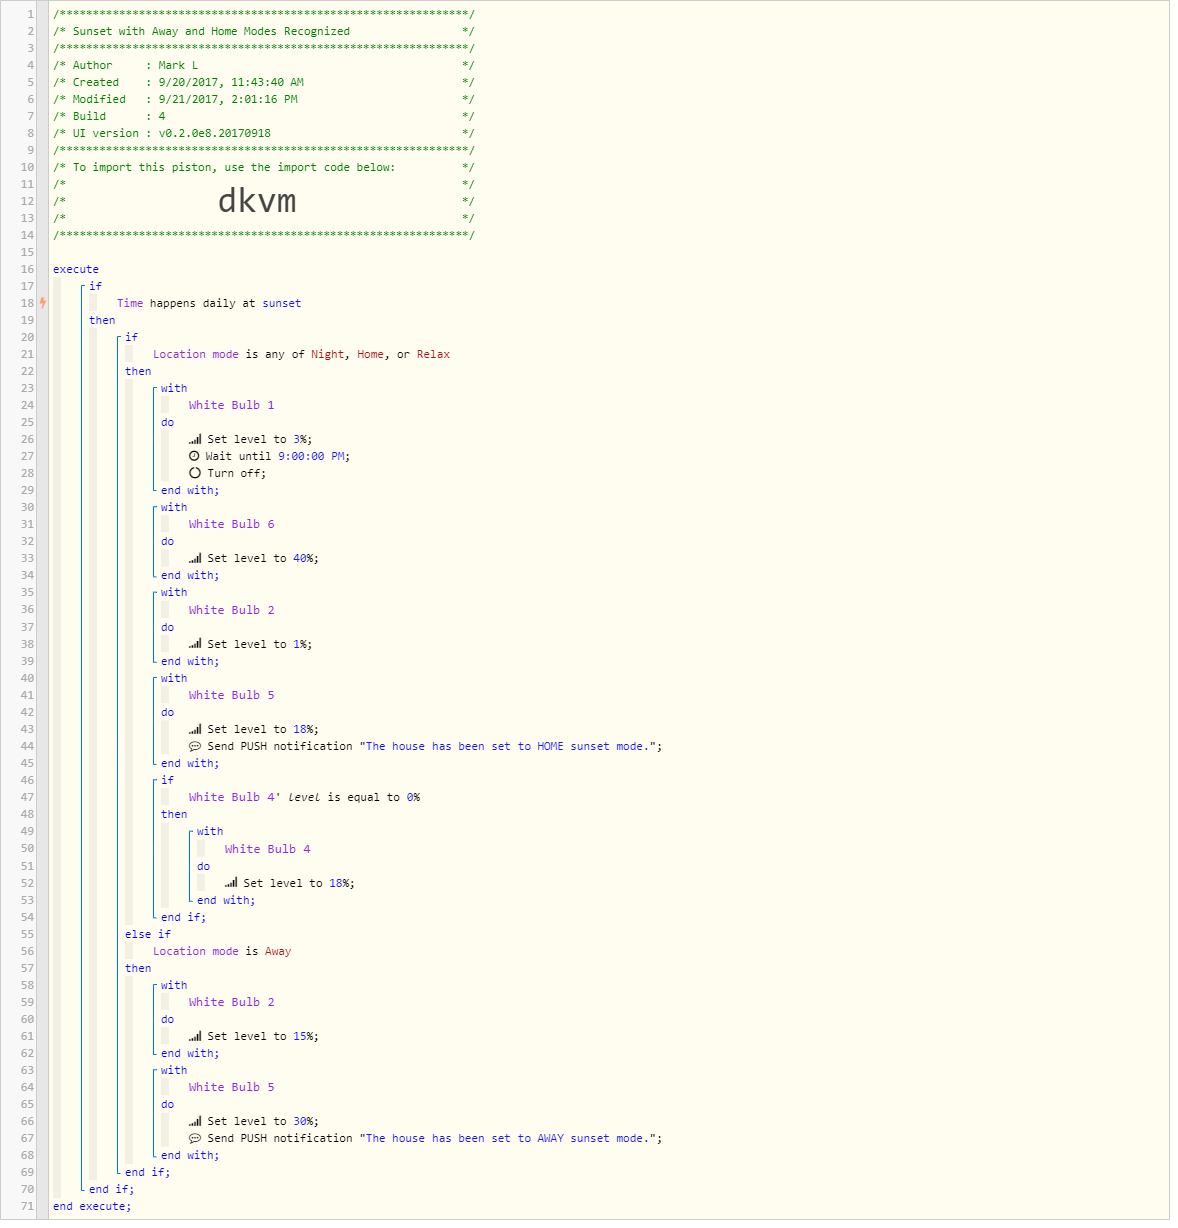Click the level bars icon beside Set level to 30%
This screenshot has width=1178, height=1228.
(195, 1121)
